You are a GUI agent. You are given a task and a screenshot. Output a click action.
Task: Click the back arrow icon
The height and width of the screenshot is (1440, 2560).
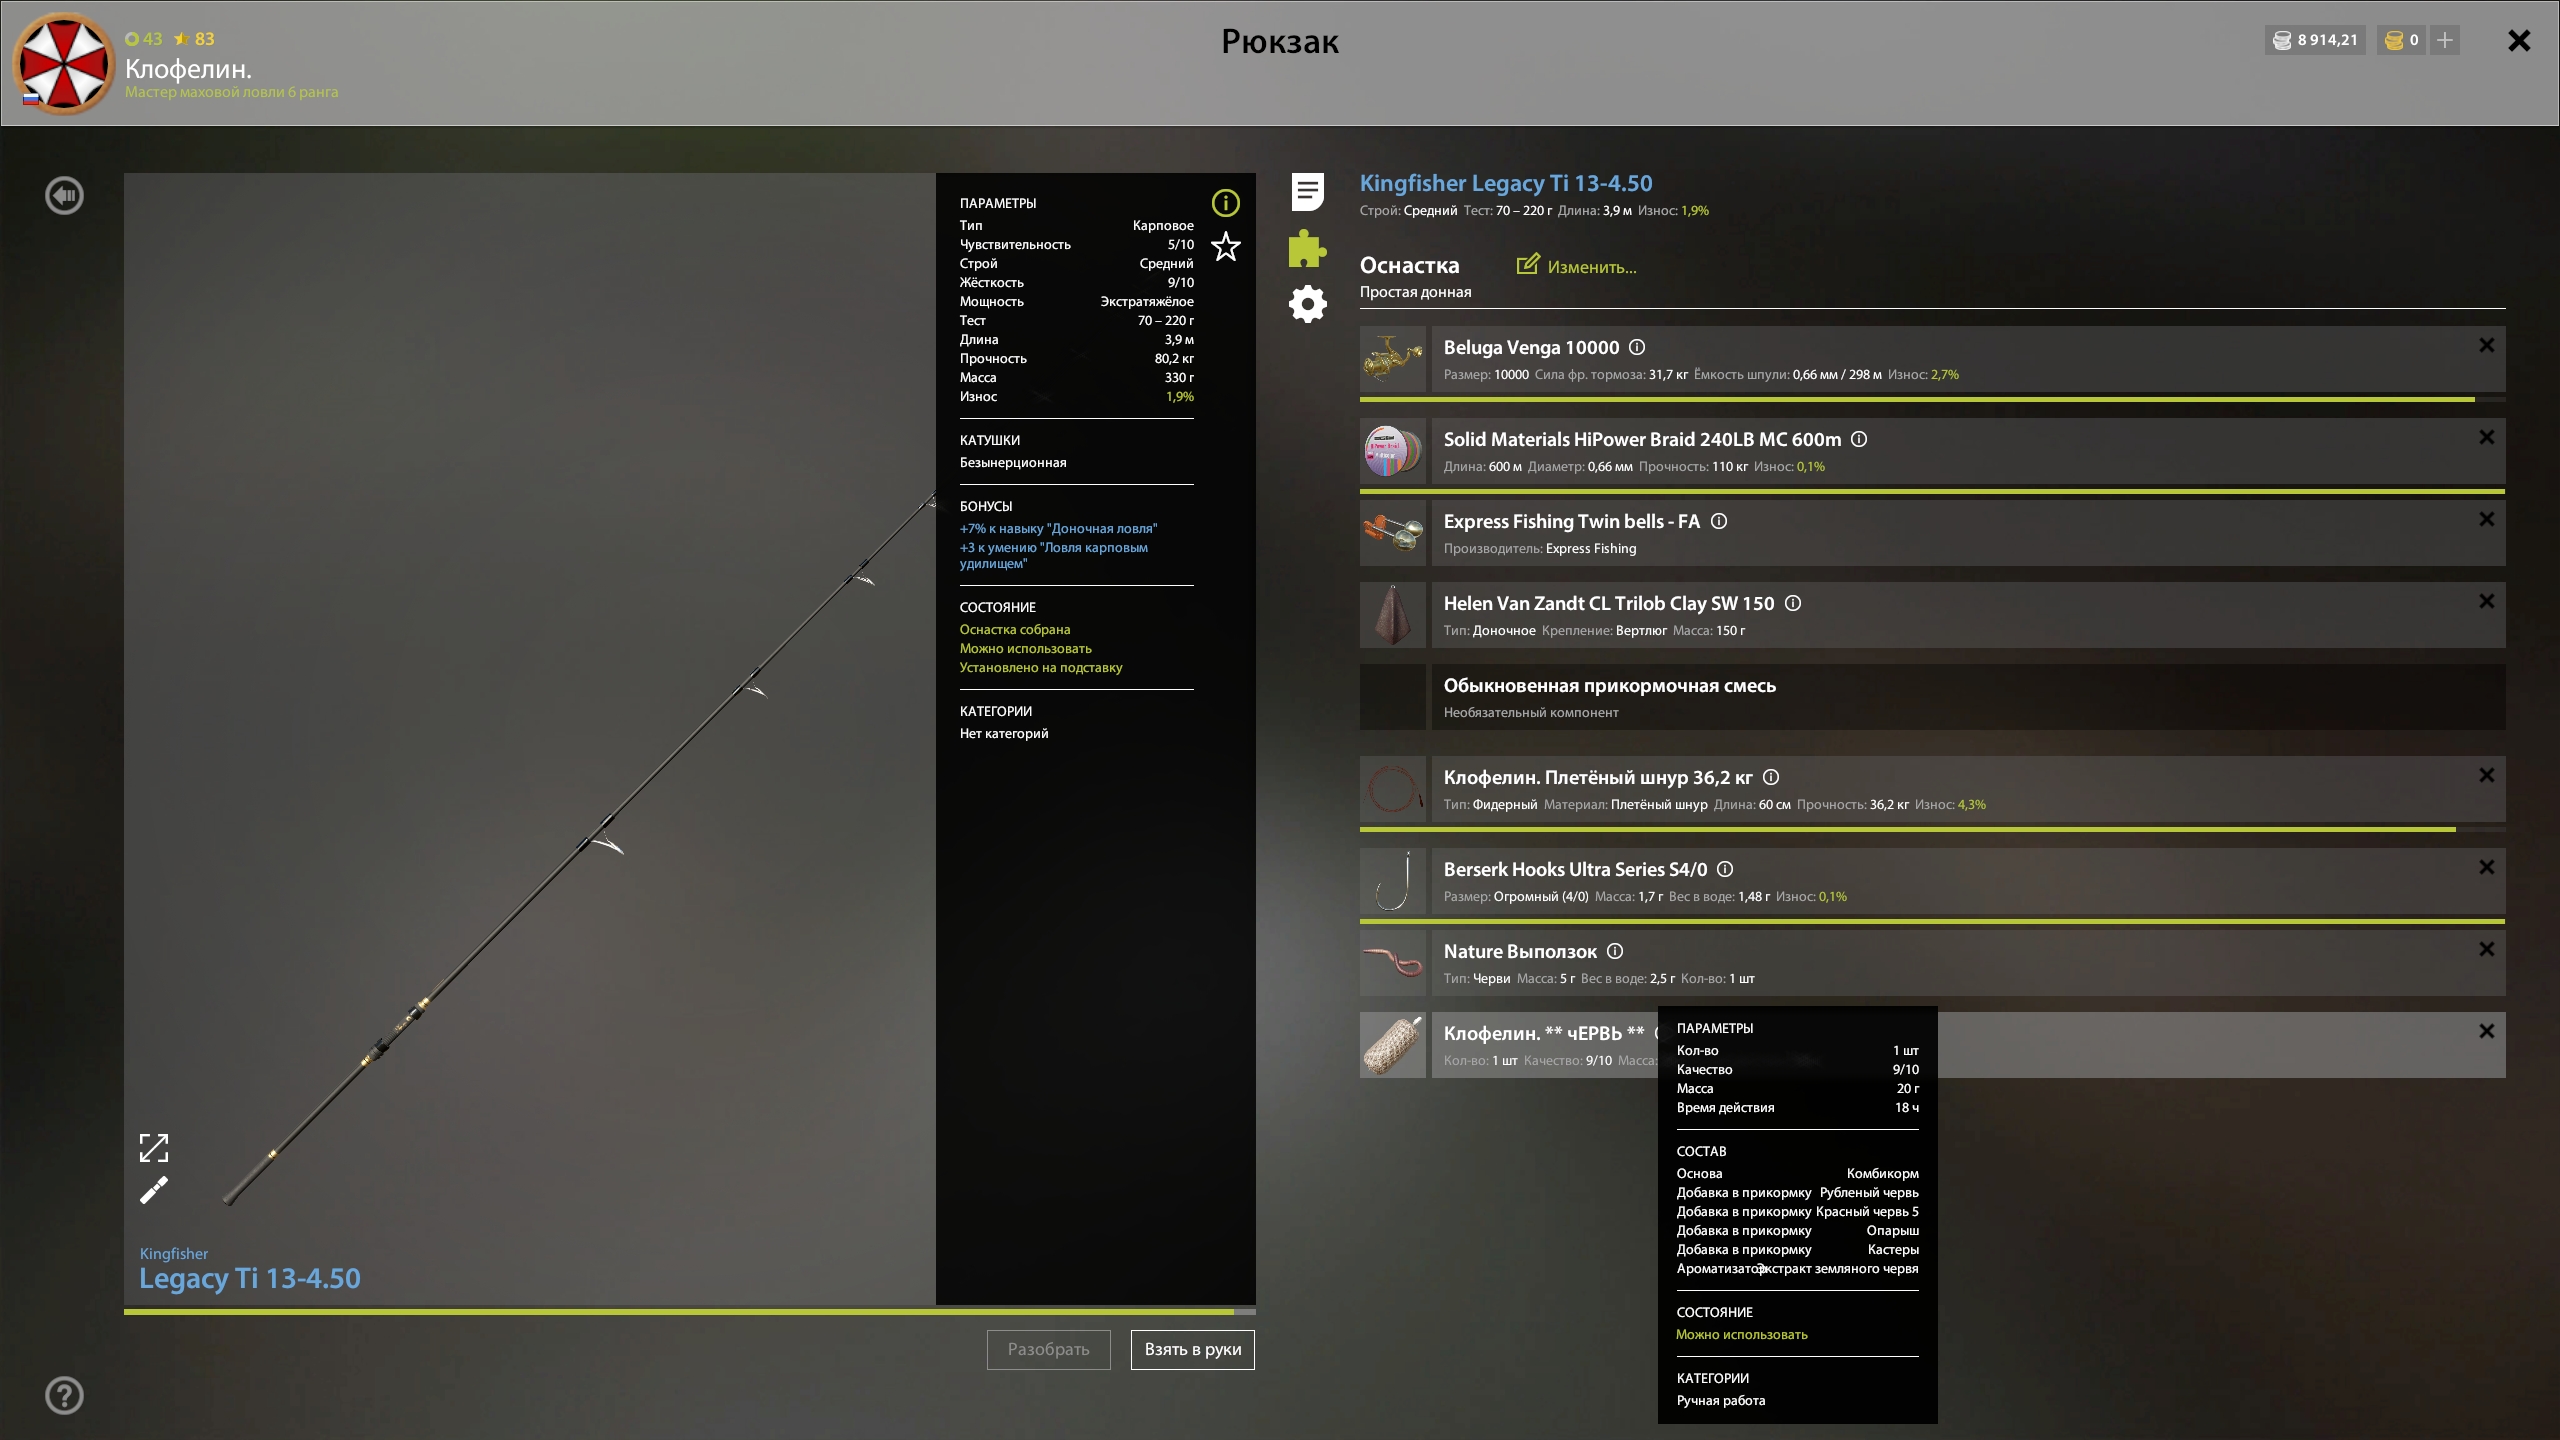pos(64,196)
